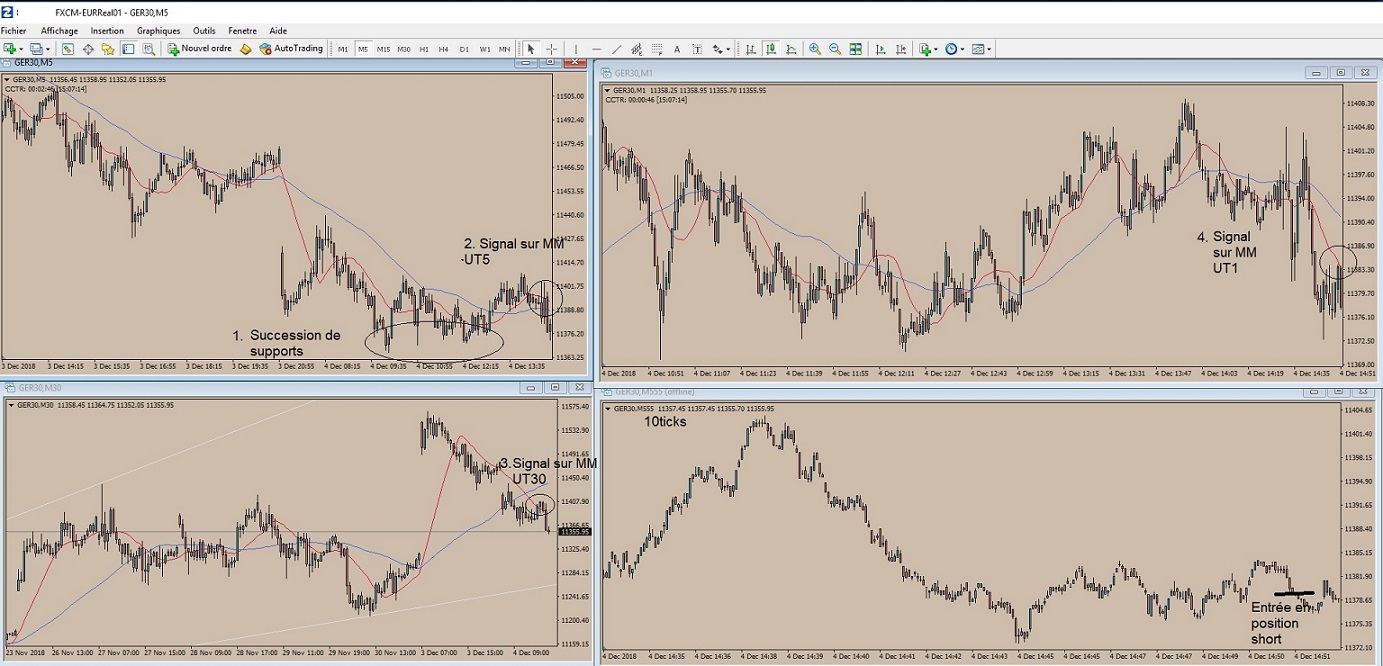This screenshot has height=666, width=1383.
Task: Open the Graphiques menu
Action: point(158,31)
